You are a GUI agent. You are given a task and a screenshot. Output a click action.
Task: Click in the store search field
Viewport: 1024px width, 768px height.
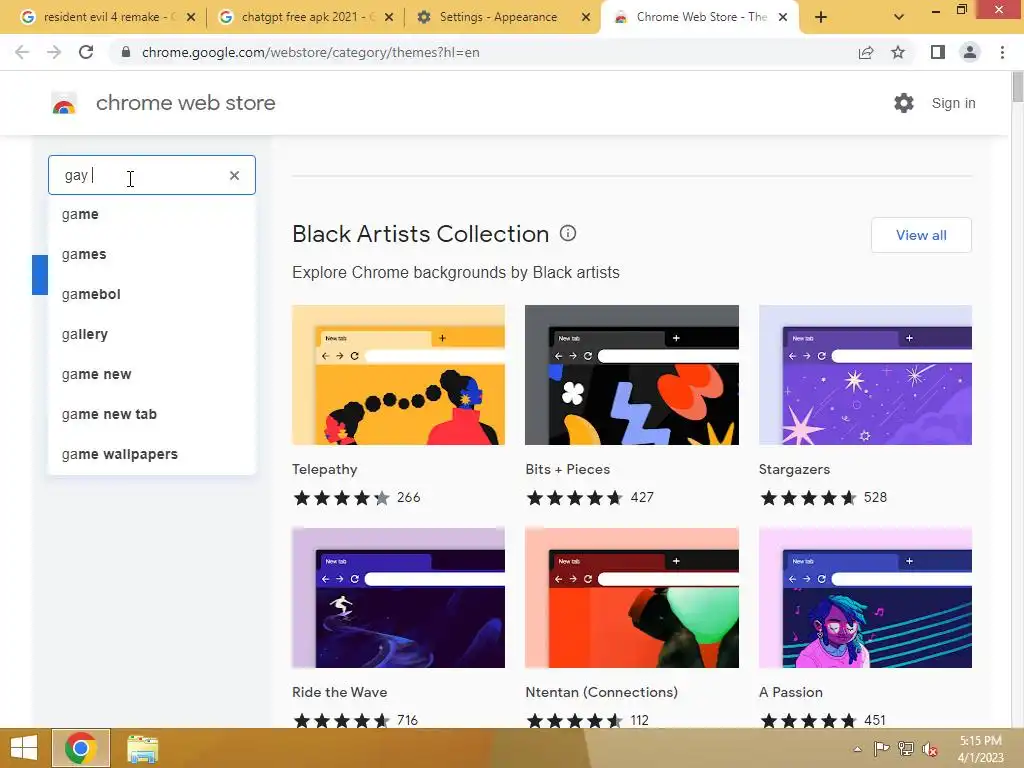coord(152,175)
